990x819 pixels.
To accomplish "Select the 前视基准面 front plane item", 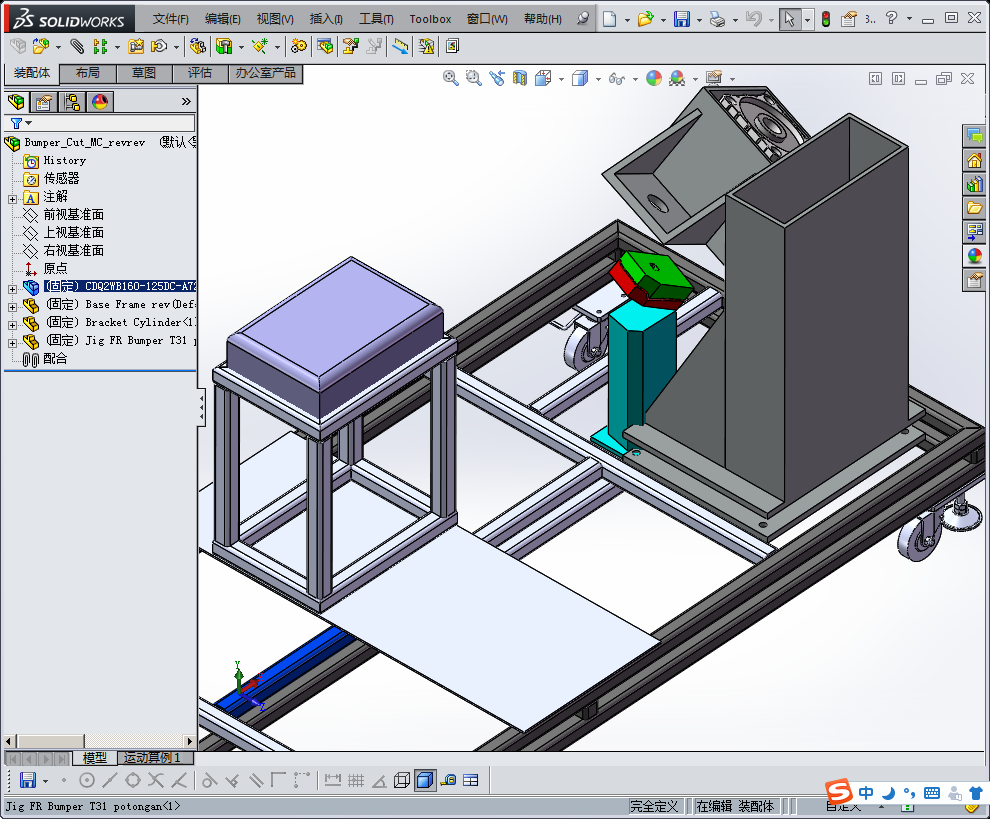I will 73,215.
